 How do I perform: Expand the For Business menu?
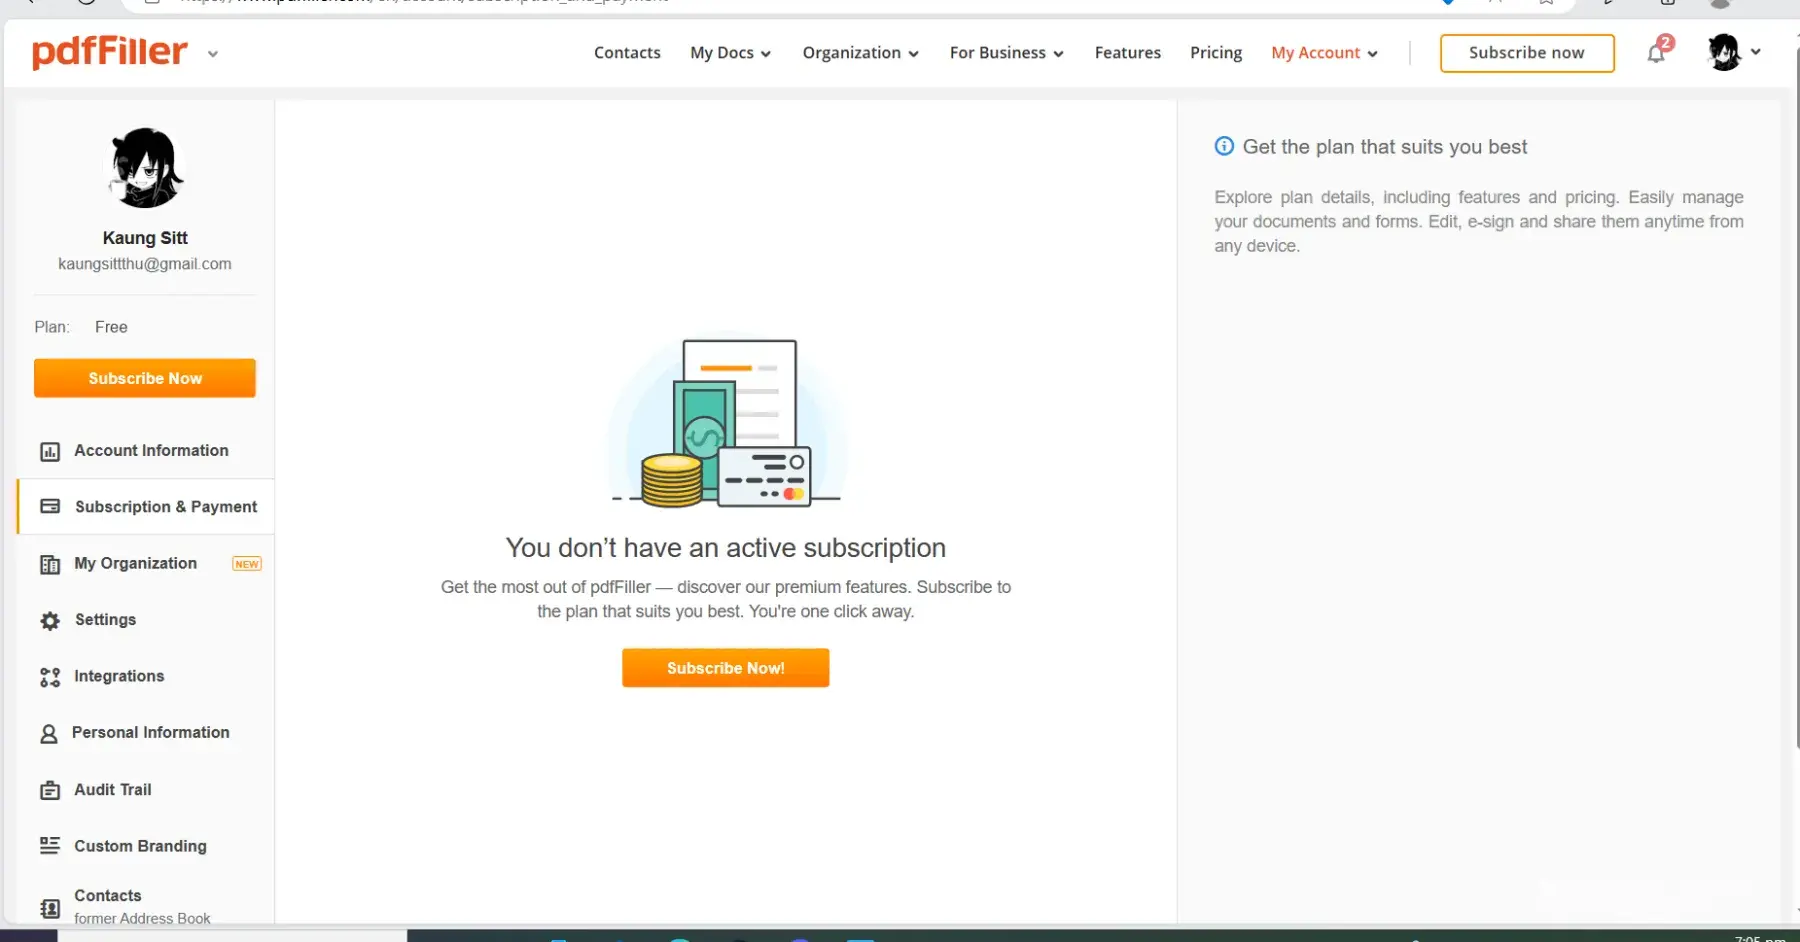1006,53
